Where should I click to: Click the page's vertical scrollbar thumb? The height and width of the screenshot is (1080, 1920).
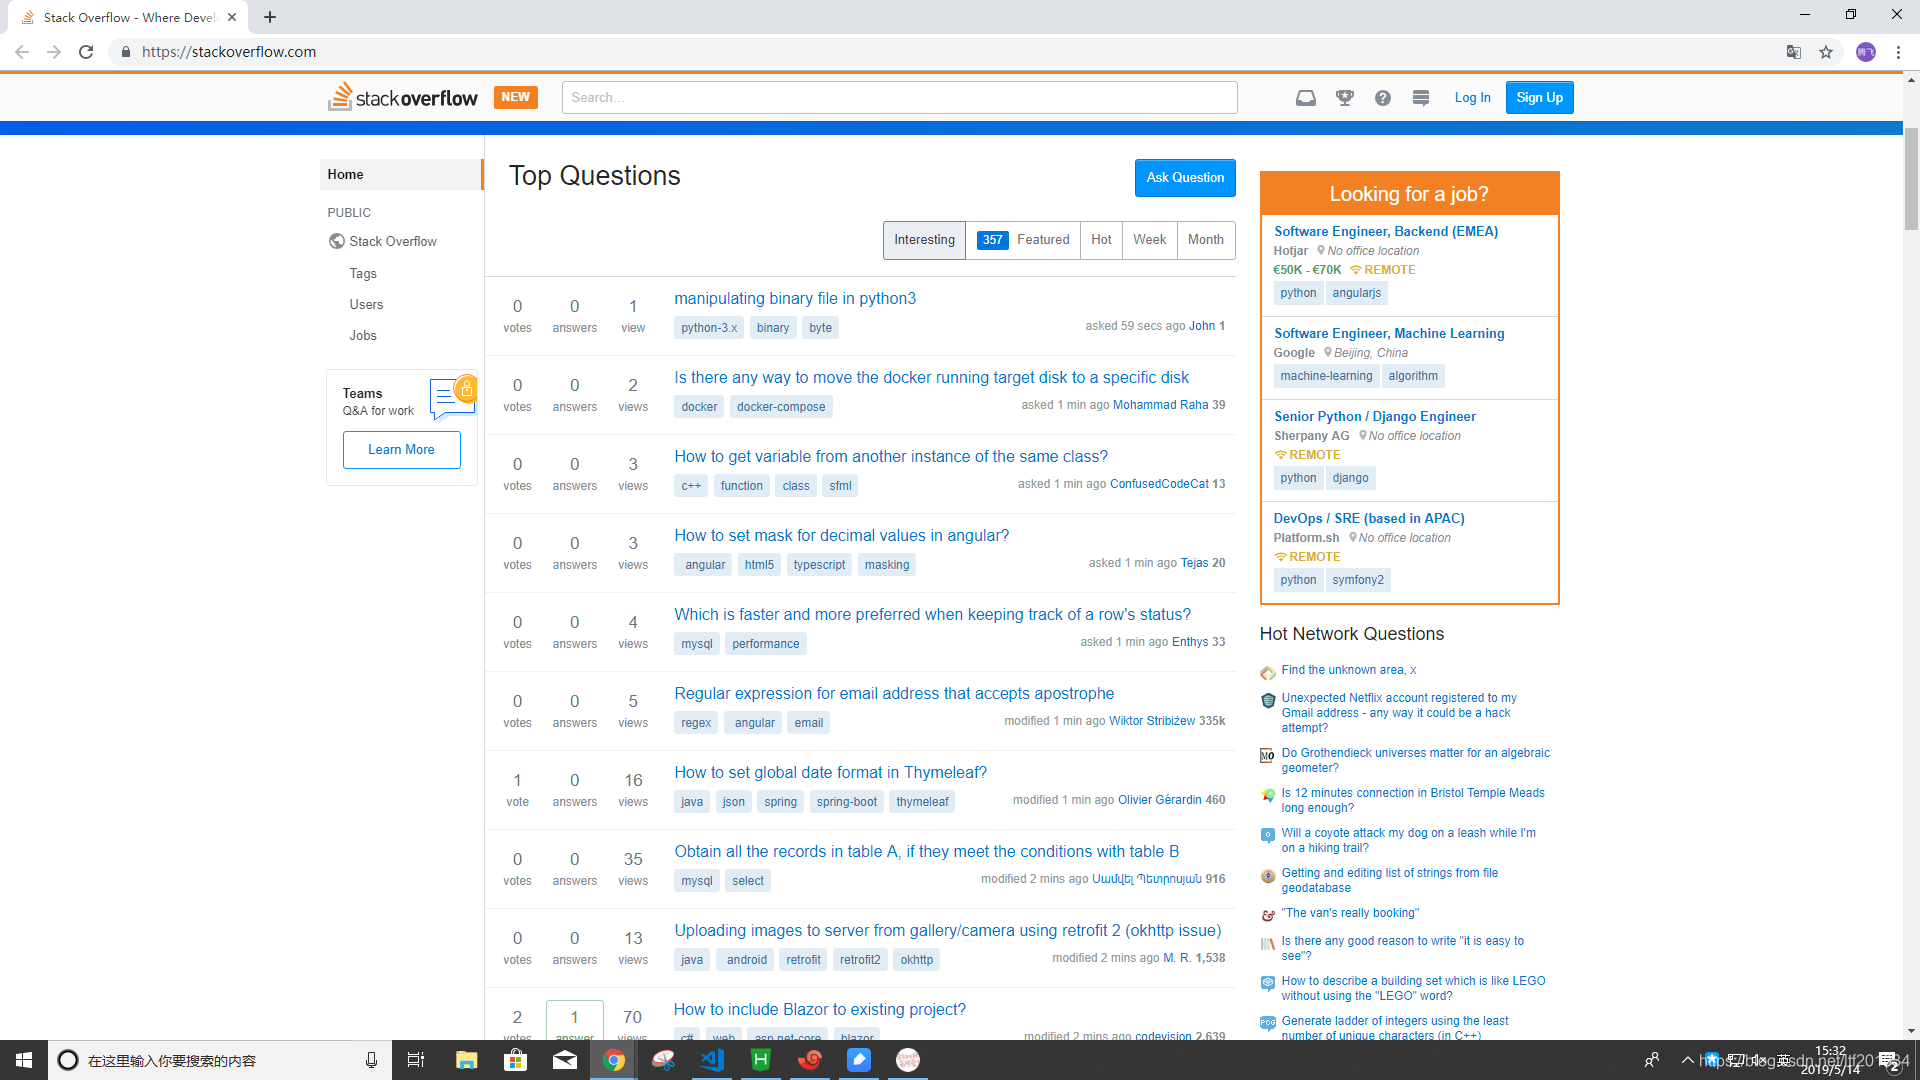tap(1911, 180)
